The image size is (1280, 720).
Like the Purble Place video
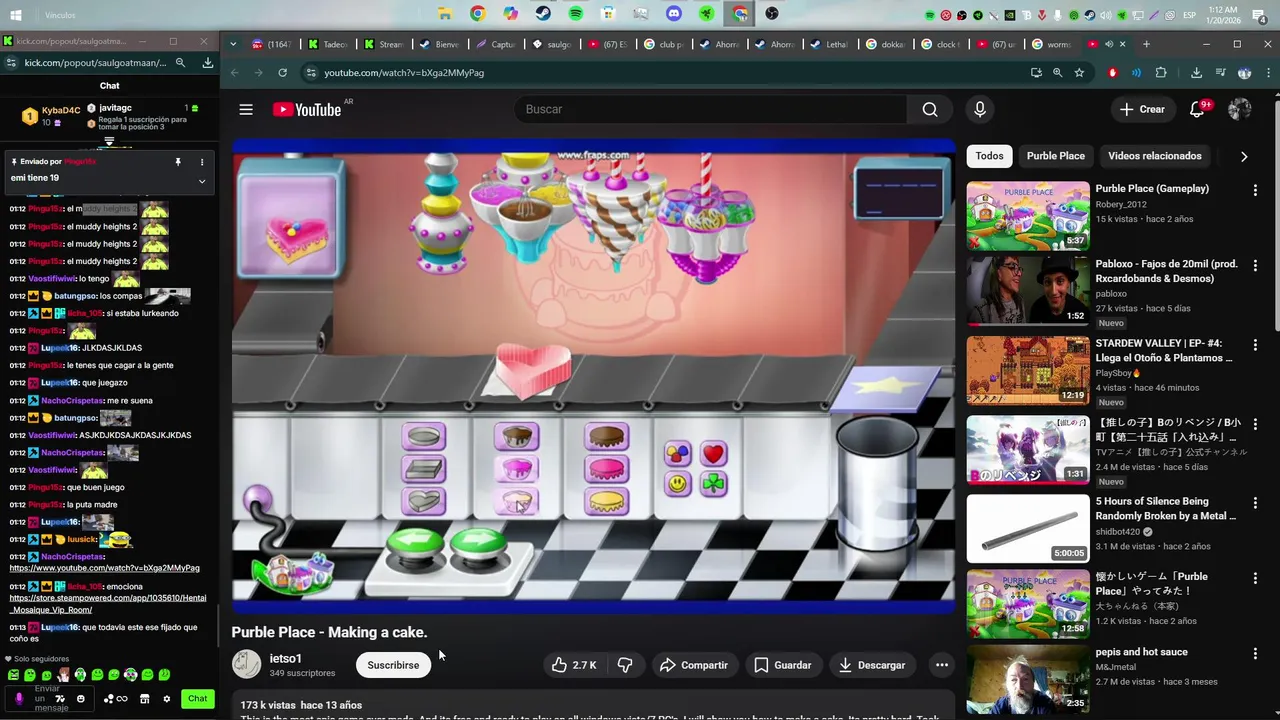pyautogui.click(x=574, y=665)
